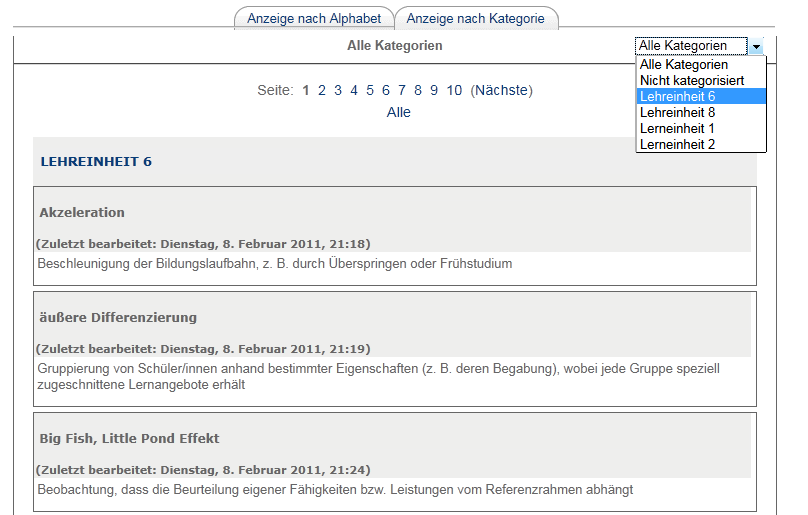Show all entries via the Alle link

pyautogui.click(x=398, y=112)
